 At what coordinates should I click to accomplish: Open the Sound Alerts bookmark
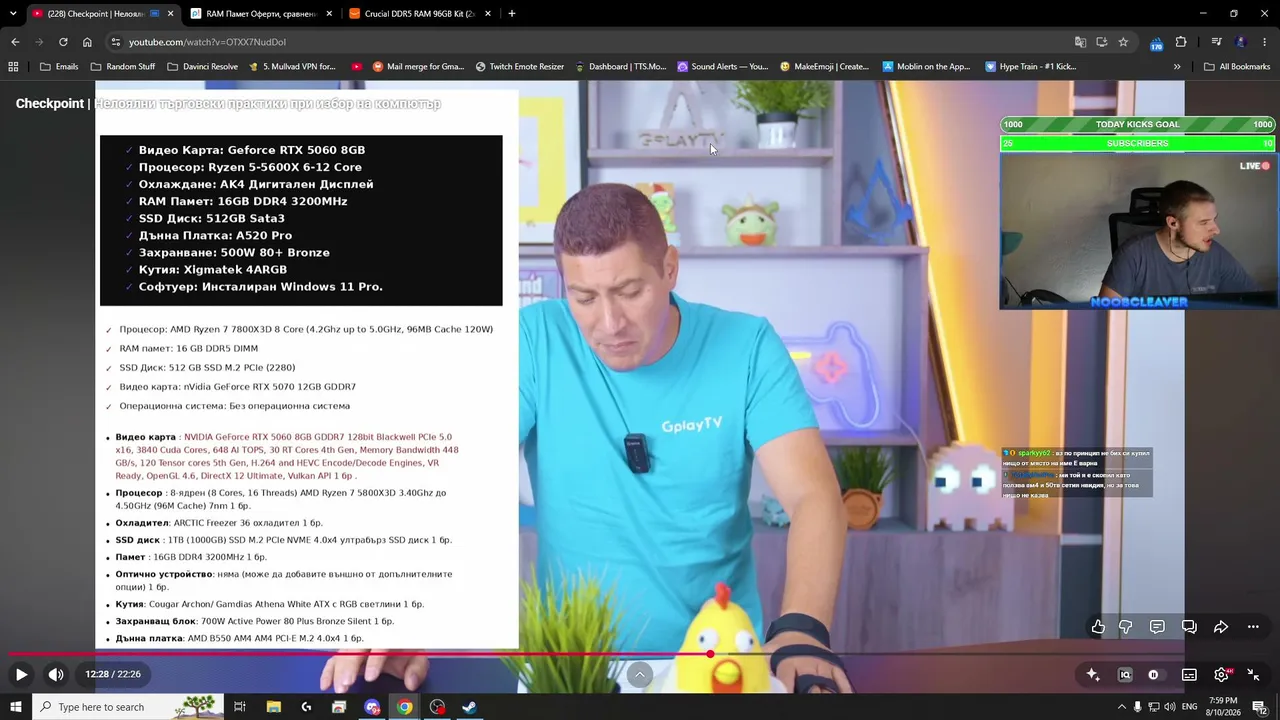pos(722,67)
